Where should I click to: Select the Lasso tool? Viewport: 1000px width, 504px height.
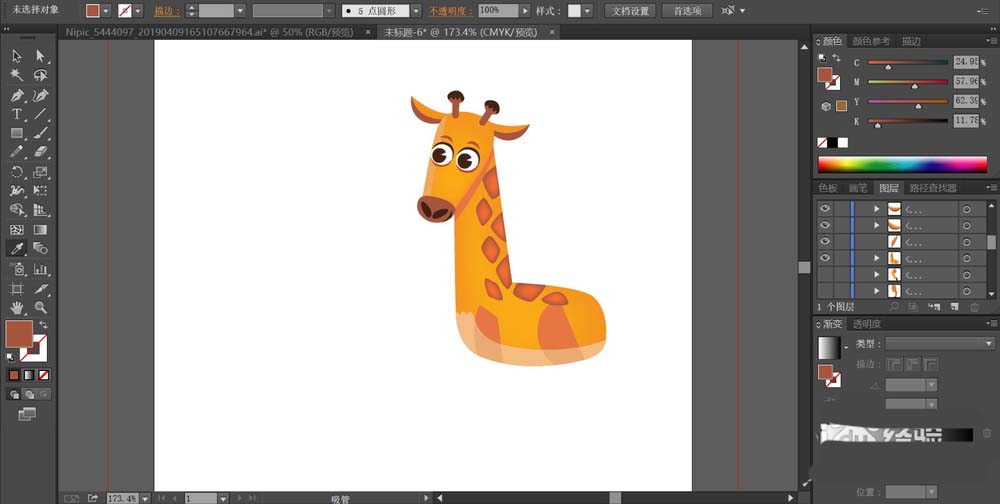pyautogui.click(x=41, y=75)
